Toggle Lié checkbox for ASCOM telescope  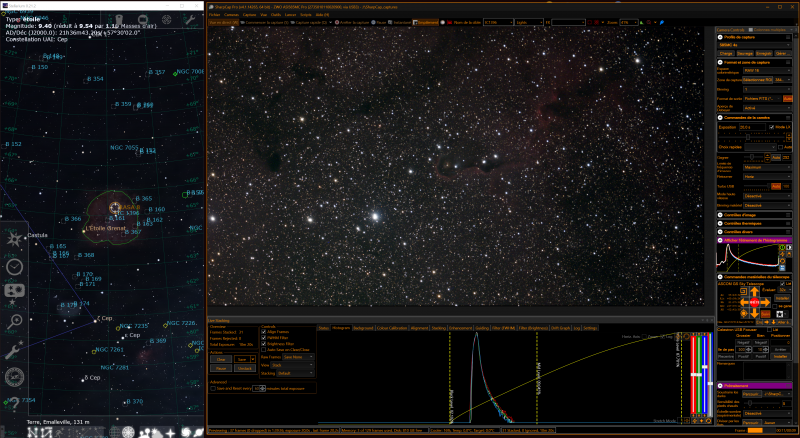783,284
